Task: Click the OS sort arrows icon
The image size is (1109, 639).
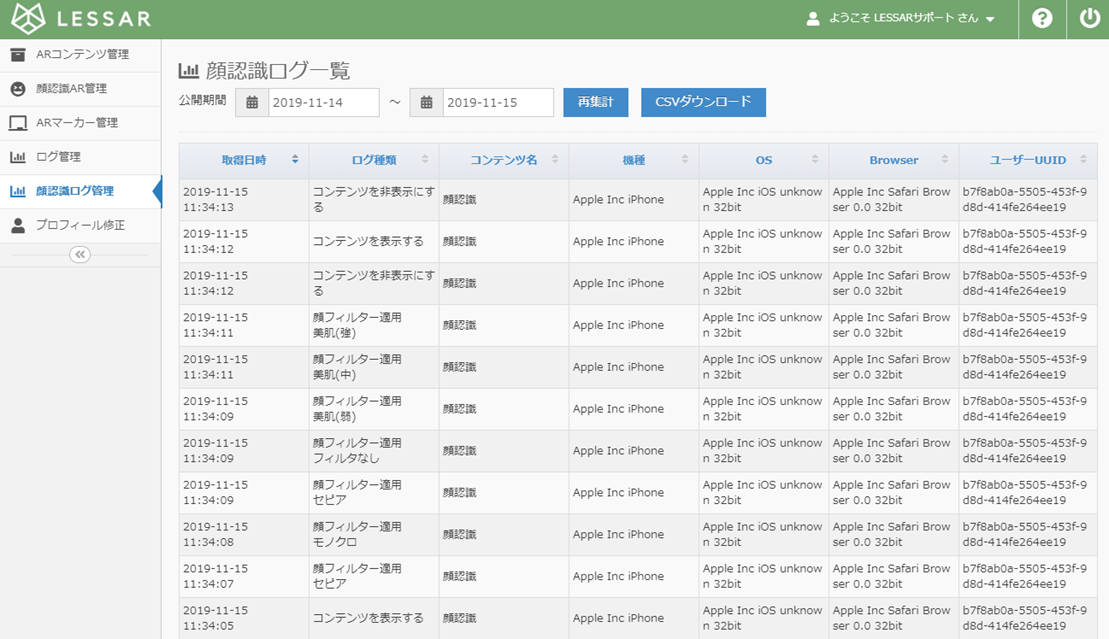Action: (815, 160)
